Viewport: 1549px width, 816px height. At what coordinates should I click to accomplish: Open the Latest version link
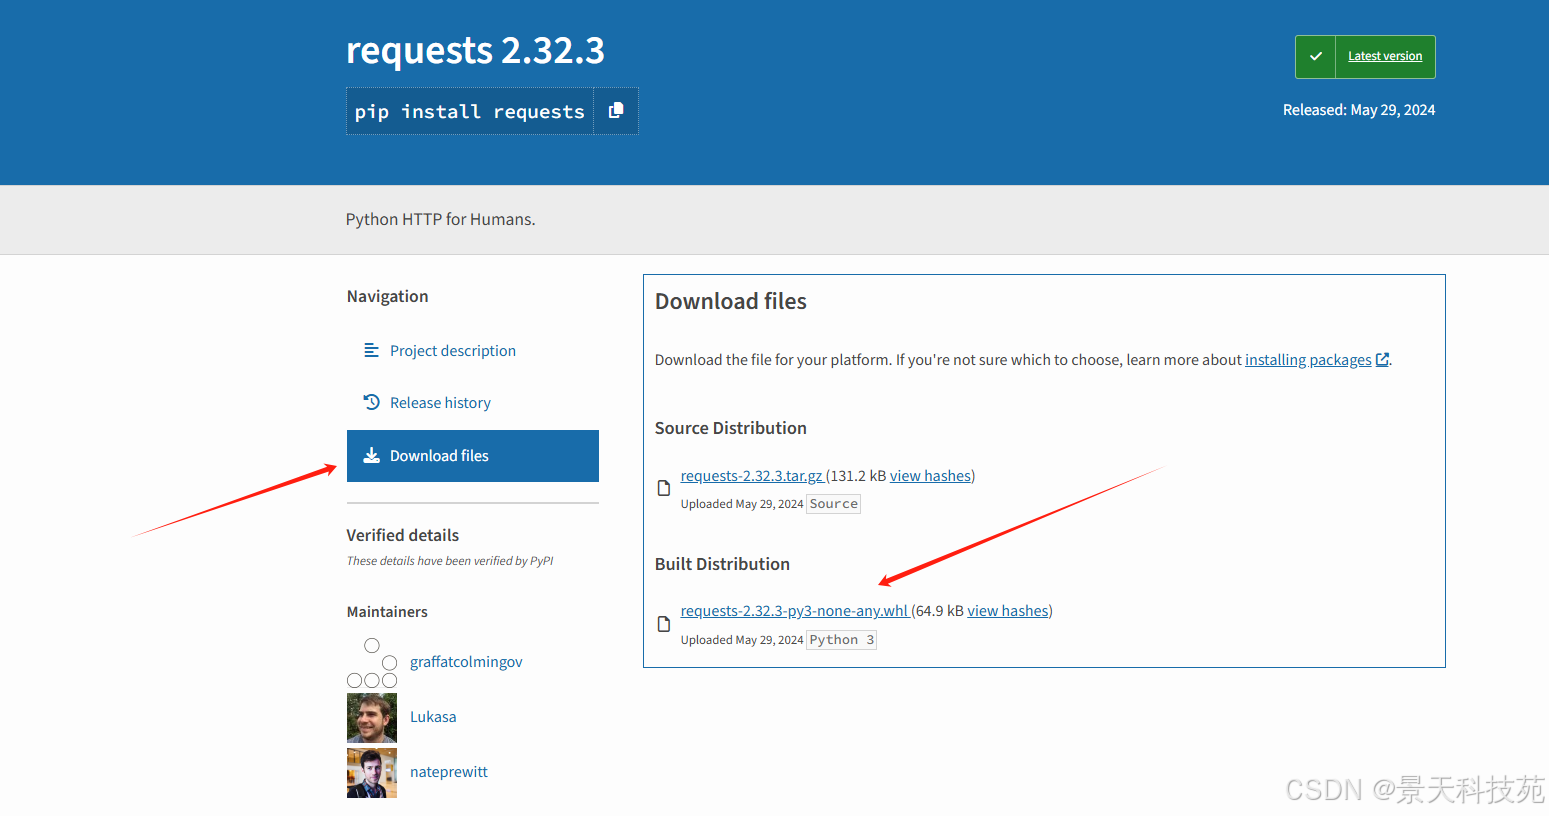click(x=1385, y=56)
